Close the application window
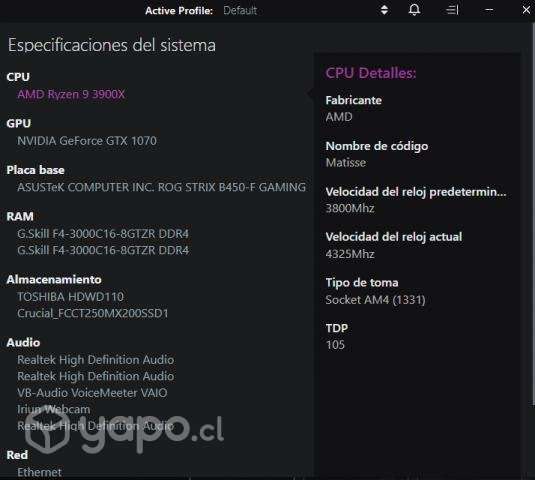The height and width of the screenshot is (480, 535). (526, 10)
